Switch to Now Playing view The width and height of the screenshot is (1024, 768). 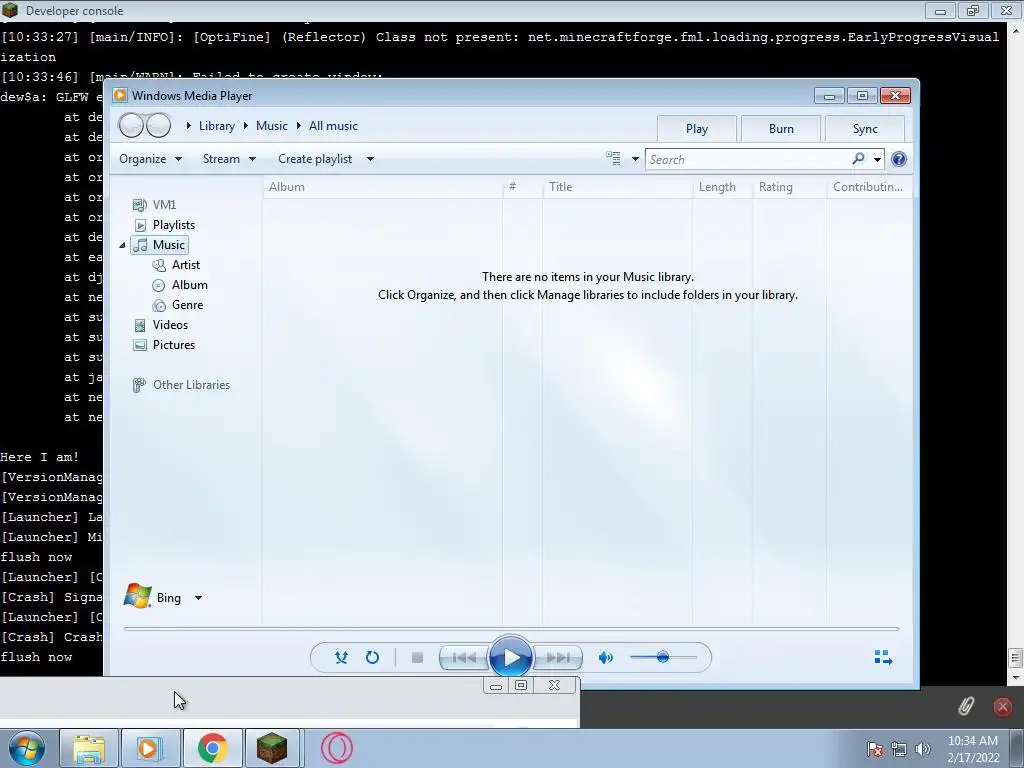[883, 658]
